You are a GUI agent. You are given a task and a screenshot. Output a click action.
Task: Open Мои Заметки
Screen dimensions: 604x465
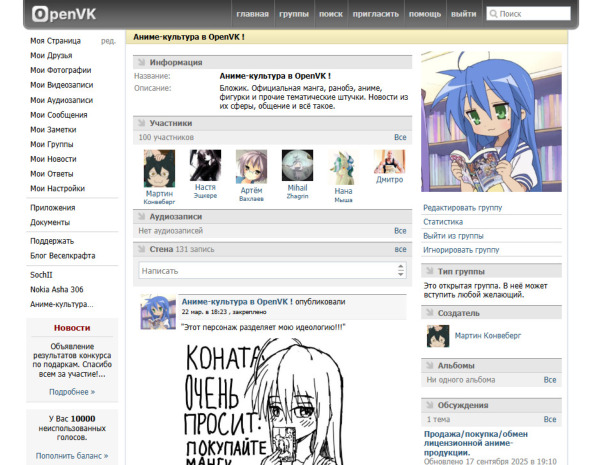(53, 129)
